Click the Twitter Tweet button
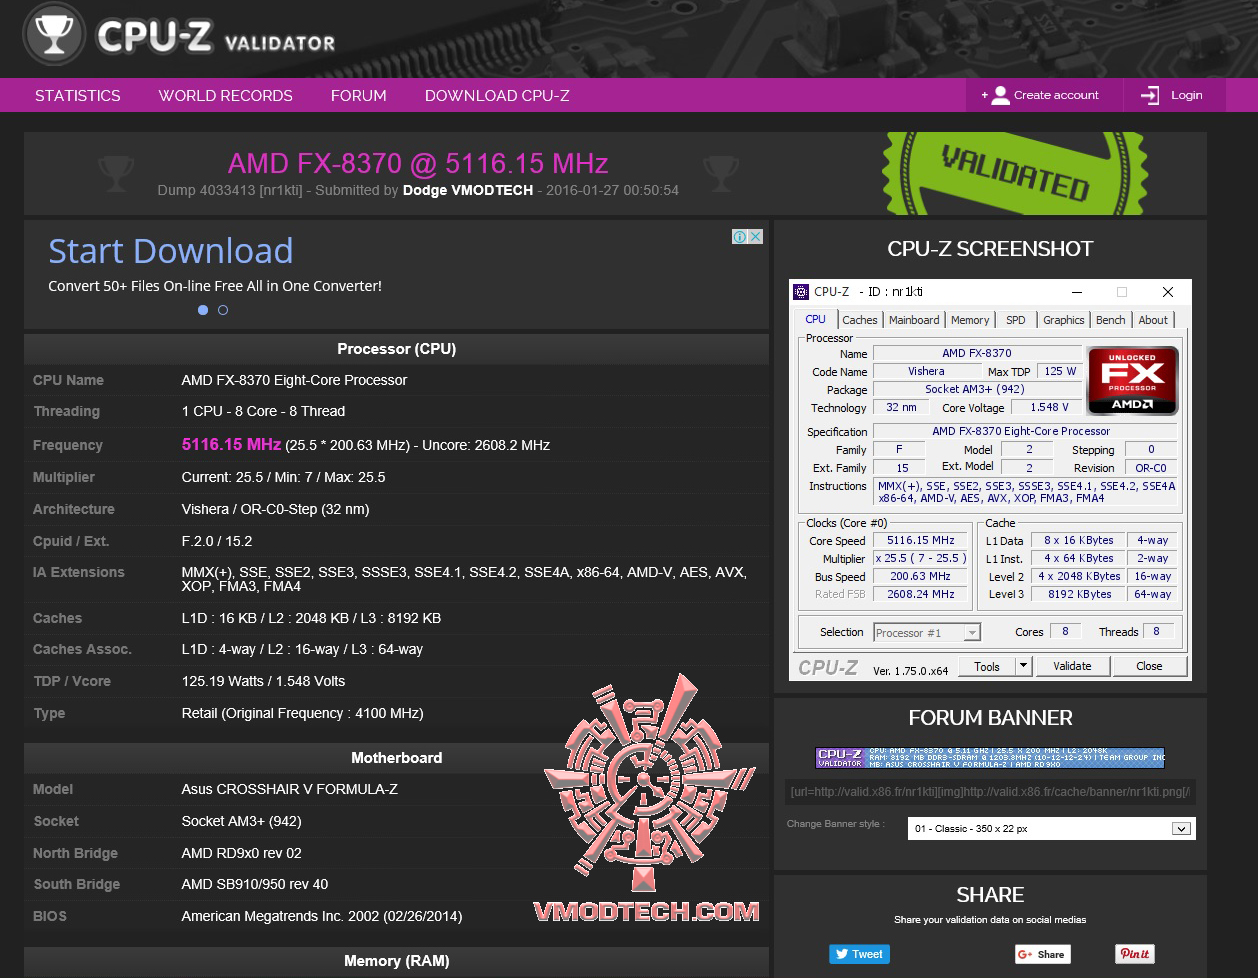Screen dimensions: 1258x978 click(859, 954)
